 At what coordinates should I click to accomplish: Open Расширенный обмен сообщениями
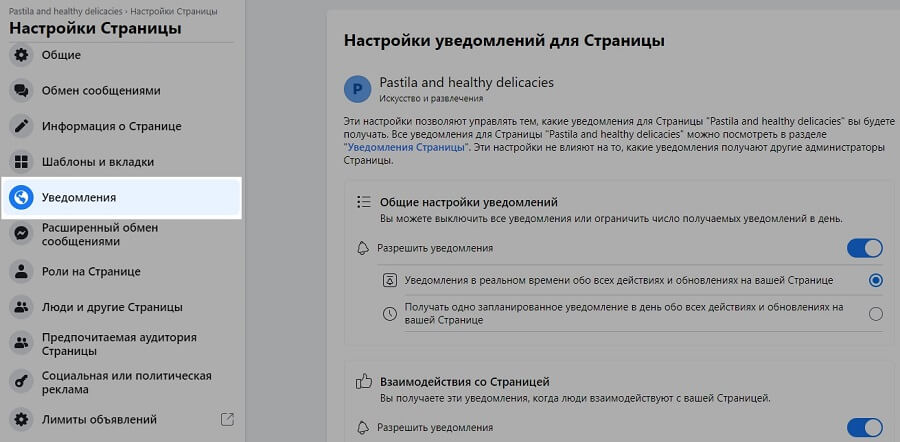(x=122, y=235)
